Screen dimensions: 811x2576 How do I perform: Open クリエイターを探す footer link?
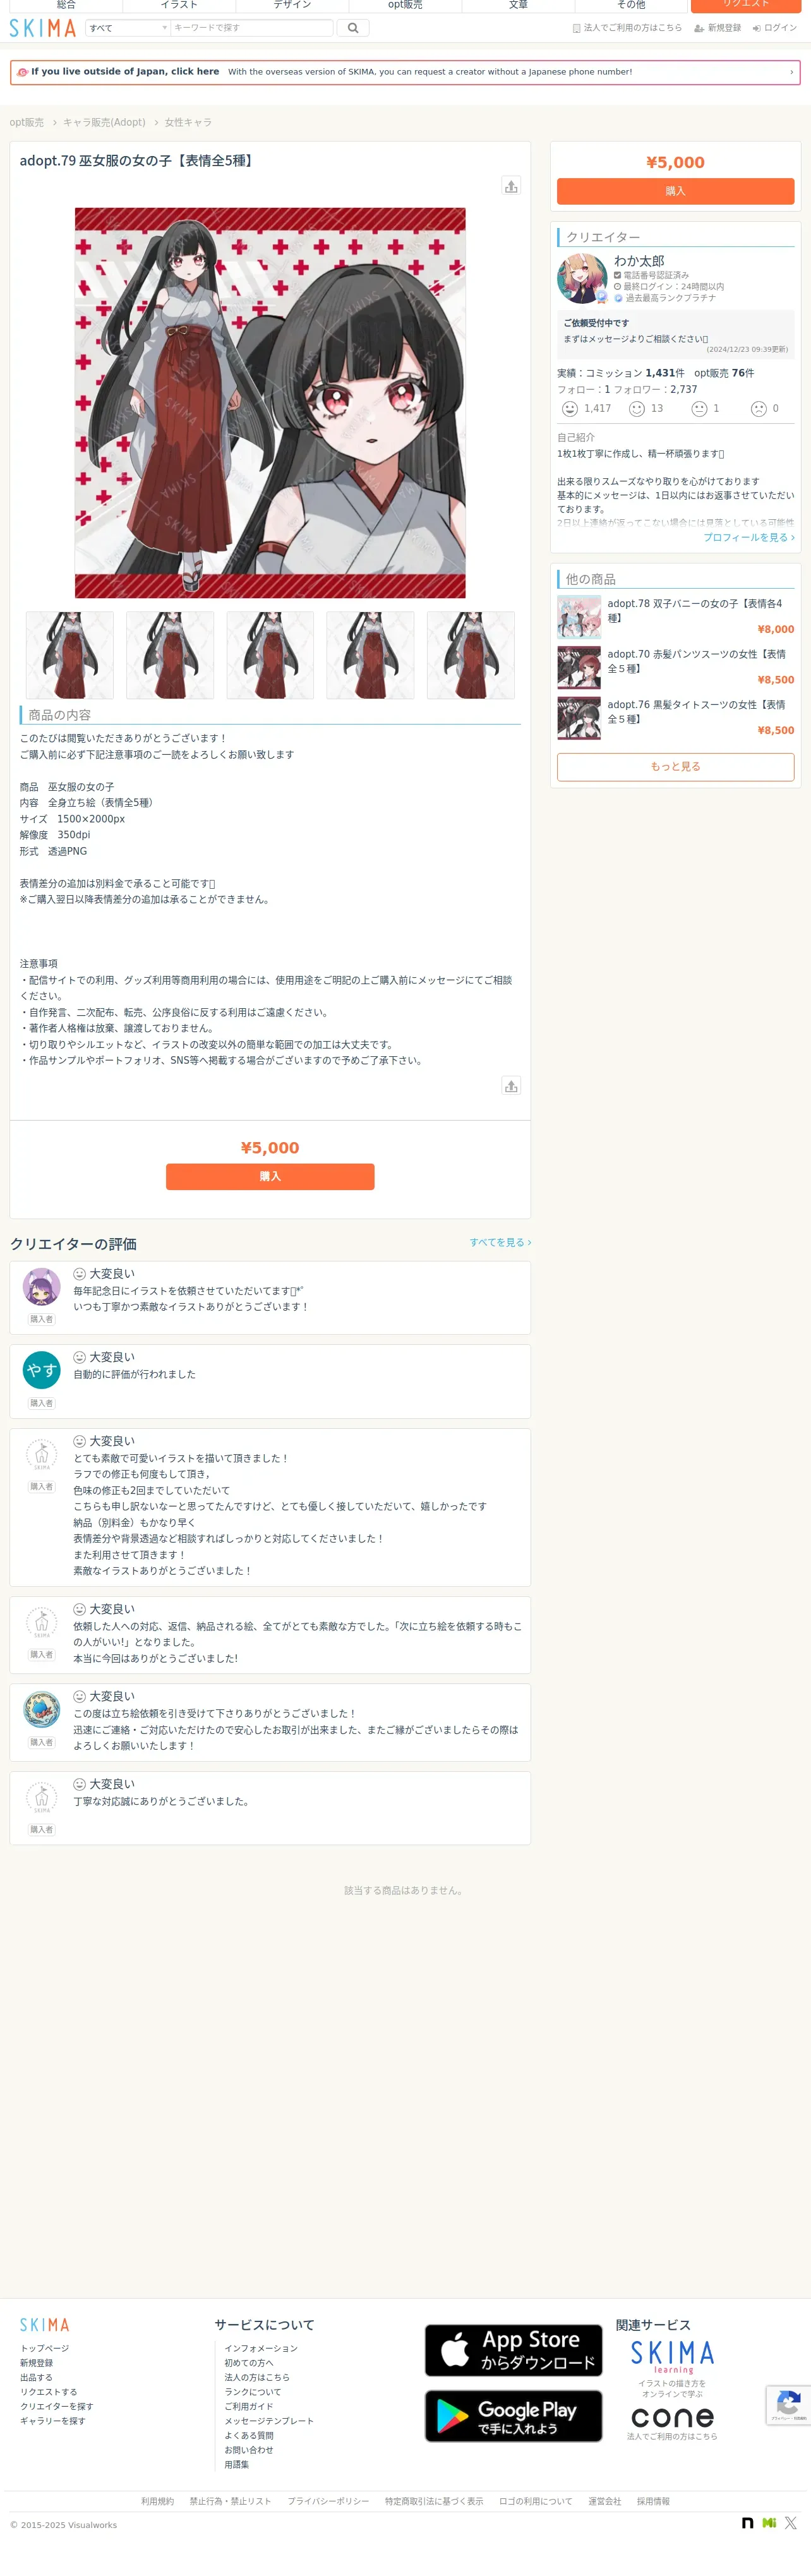click(57, 2406)
